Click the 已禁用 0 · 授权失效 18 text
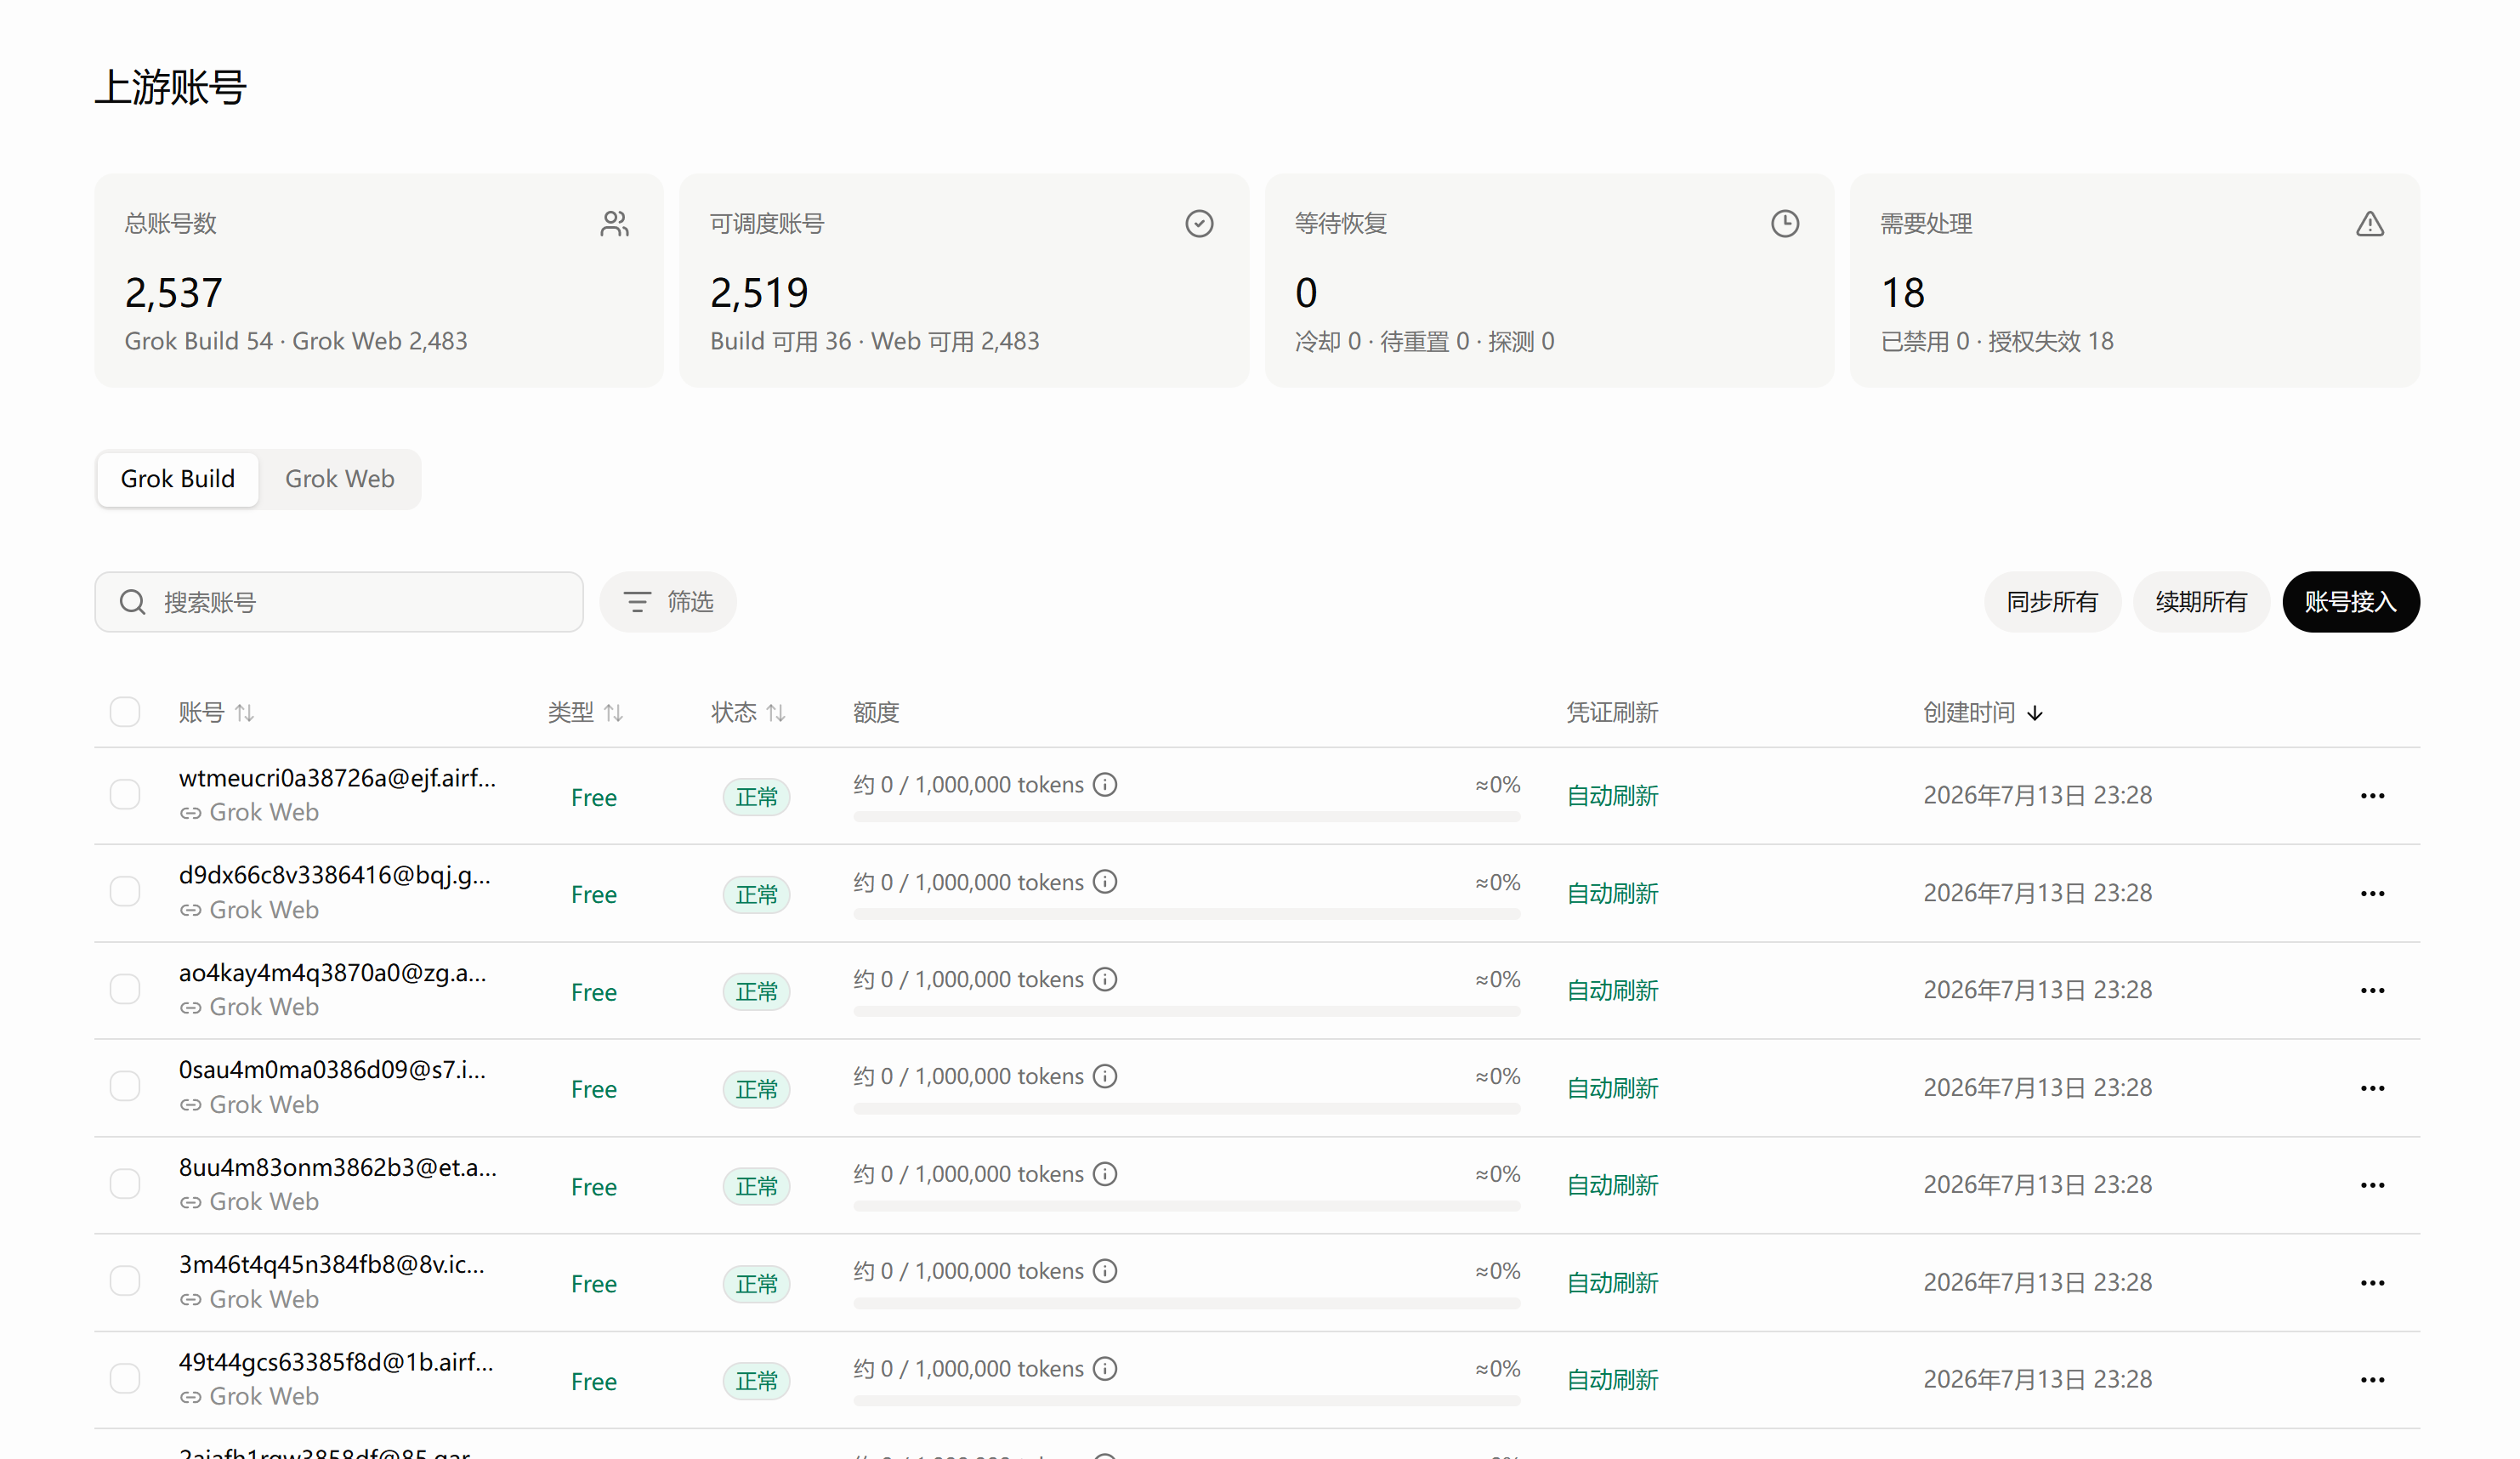The width and height of the screenshot is (2520, 1459). click(x=1997, y=342)
